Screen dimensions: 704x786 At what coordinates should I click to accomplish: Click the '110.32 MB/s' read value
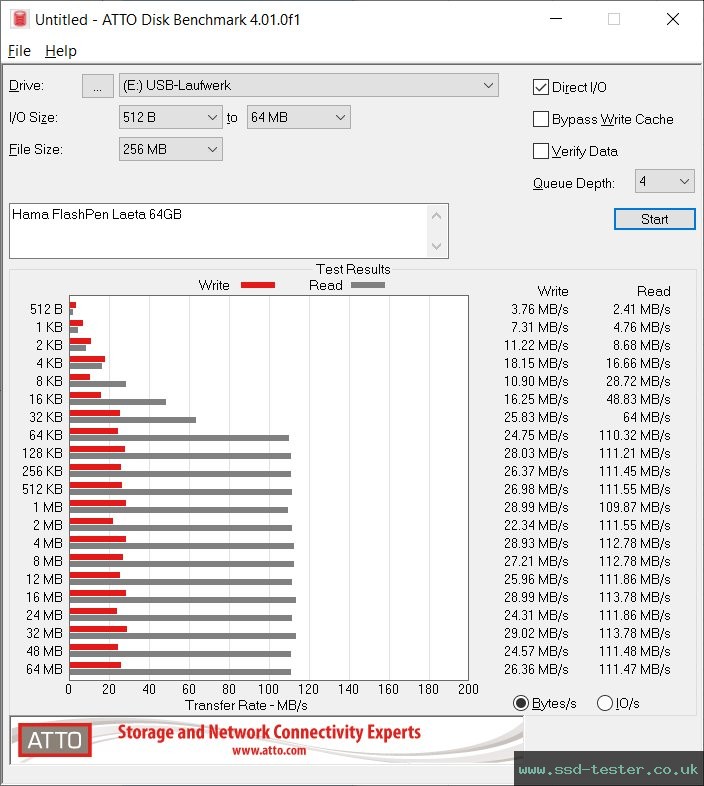634,435
